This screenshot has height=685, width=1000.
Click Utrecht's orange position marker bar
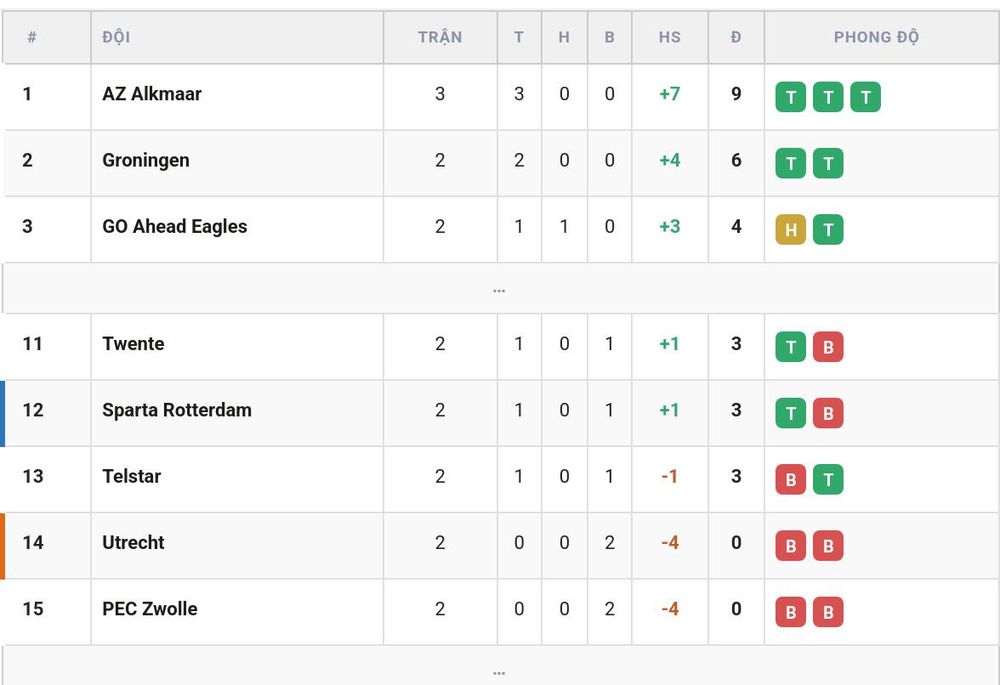coord(3,546)
